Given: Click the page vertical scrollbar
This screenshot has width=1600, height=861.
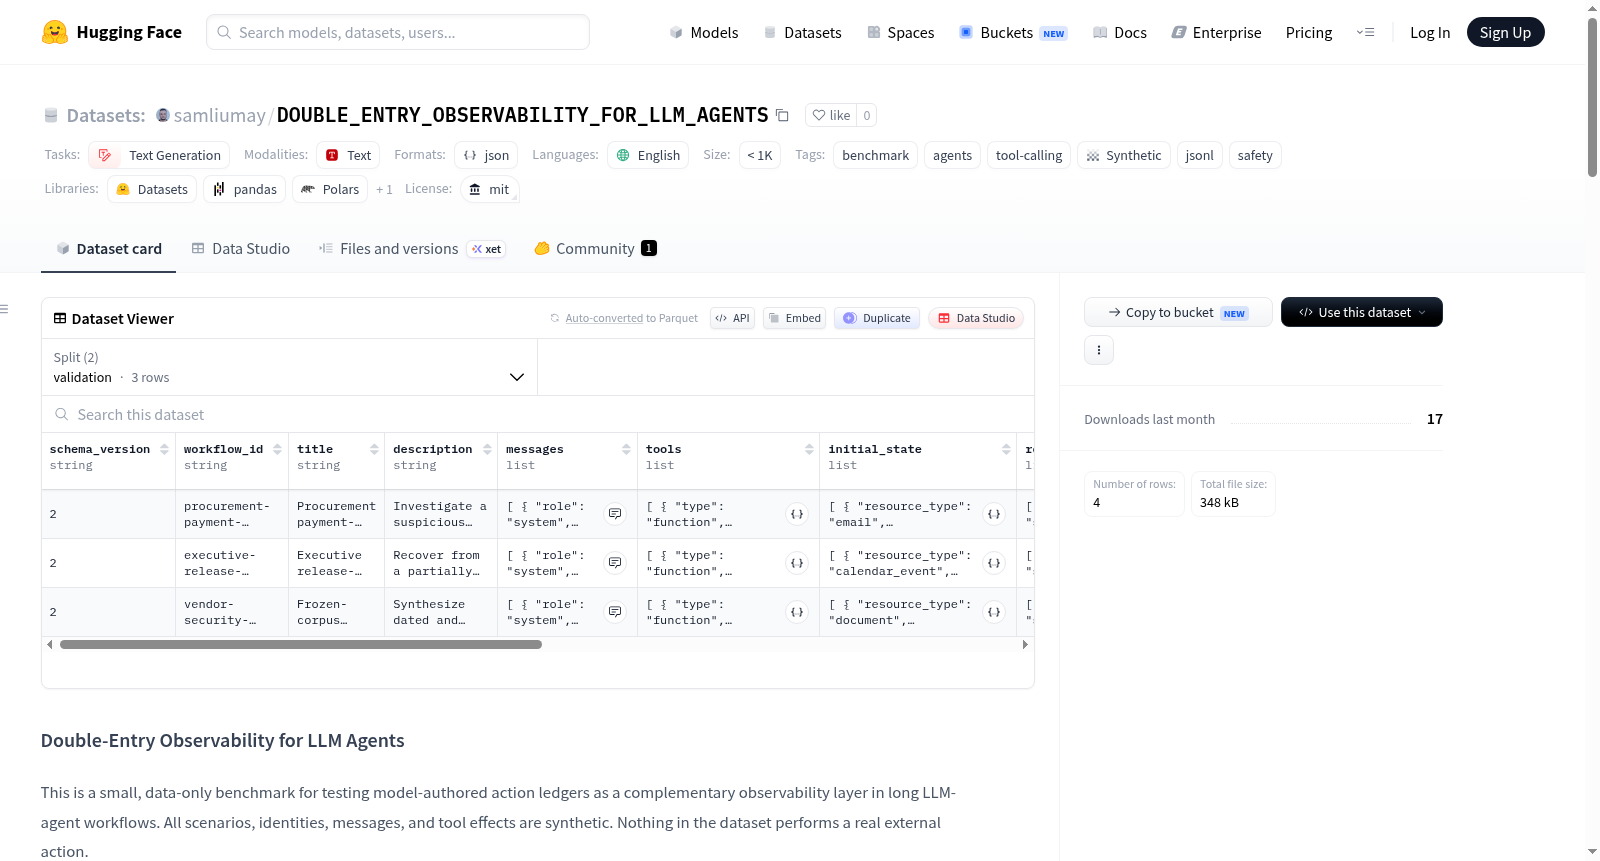Looking at the screenshot, I should coord(1592,97).
